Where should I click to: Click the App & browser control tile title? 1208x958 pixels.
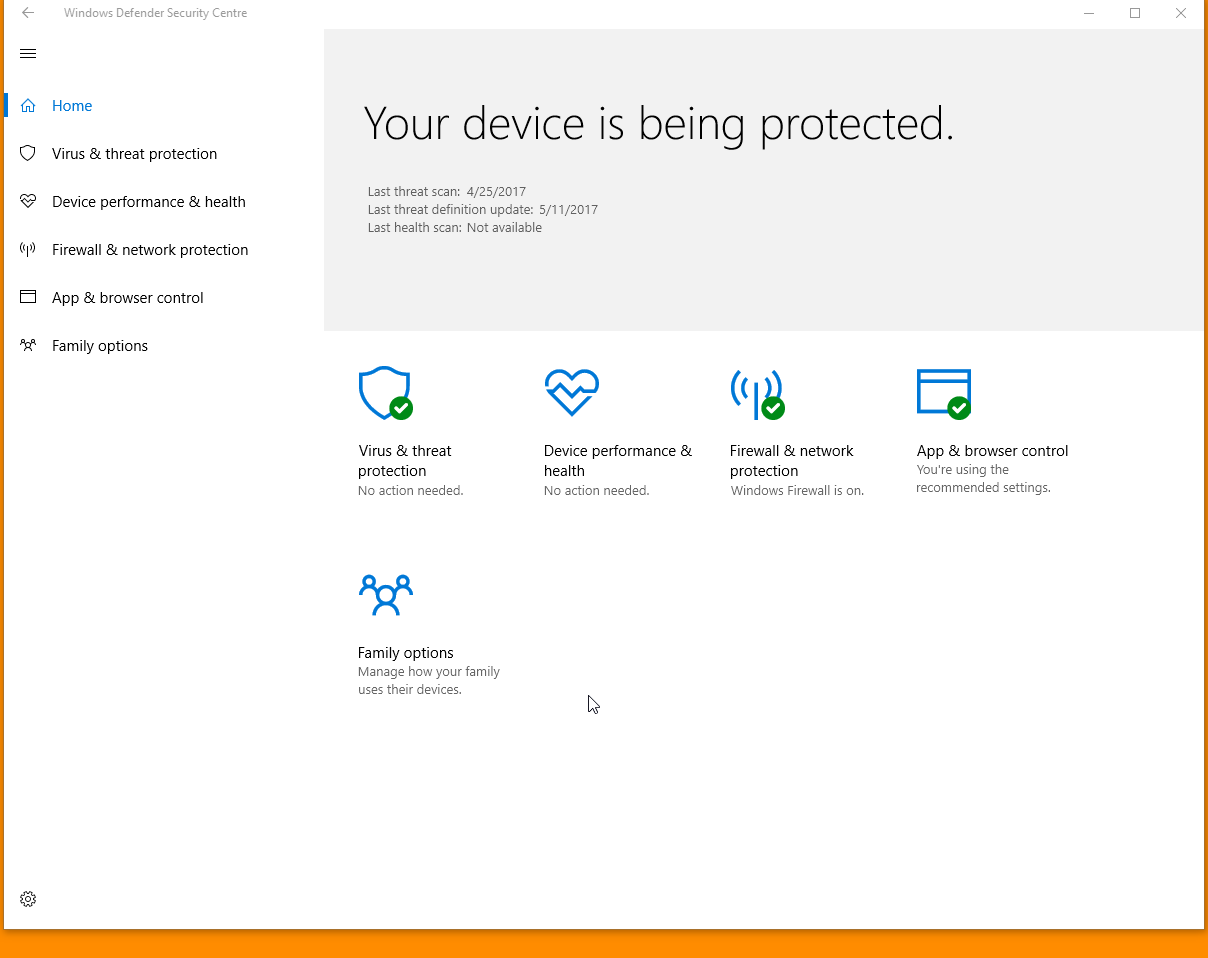(992, 451)
